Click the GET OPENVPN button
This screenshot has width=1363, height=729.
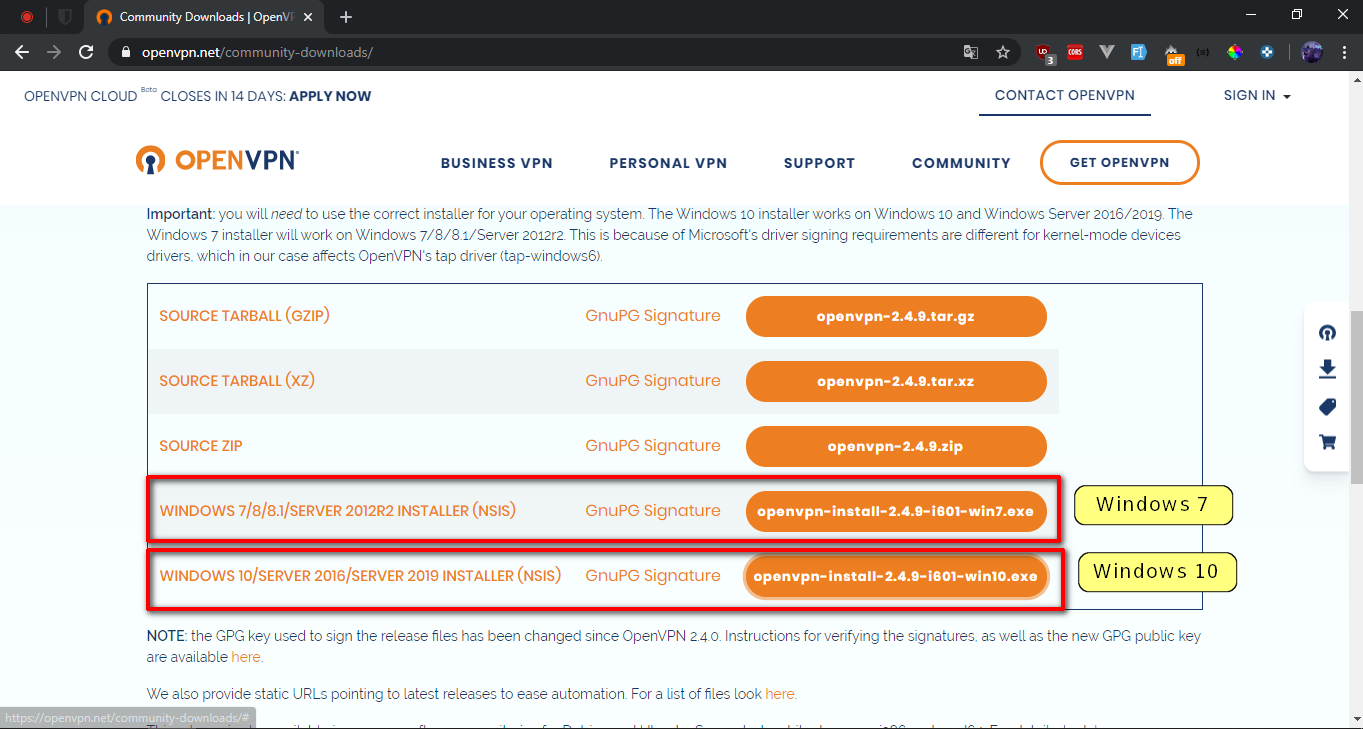pos(1119,163)
